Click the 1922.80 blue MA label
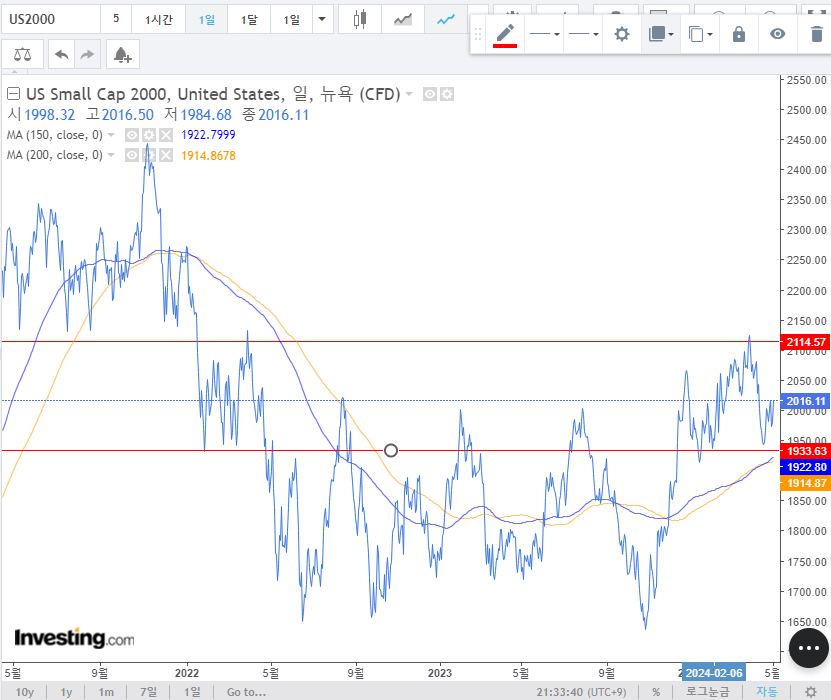 (x=806, y=467)
